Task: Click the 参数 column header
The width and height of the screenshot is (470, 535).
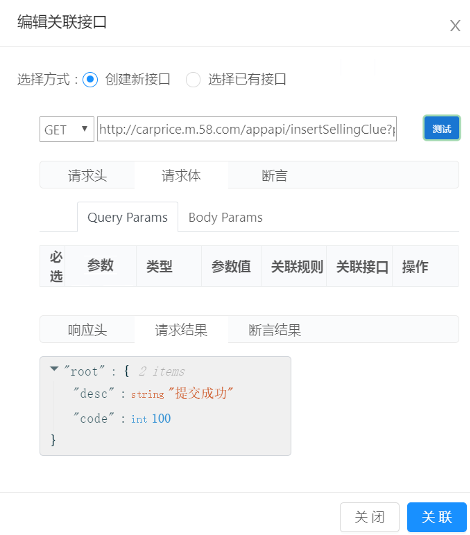Action: (100, 265)
